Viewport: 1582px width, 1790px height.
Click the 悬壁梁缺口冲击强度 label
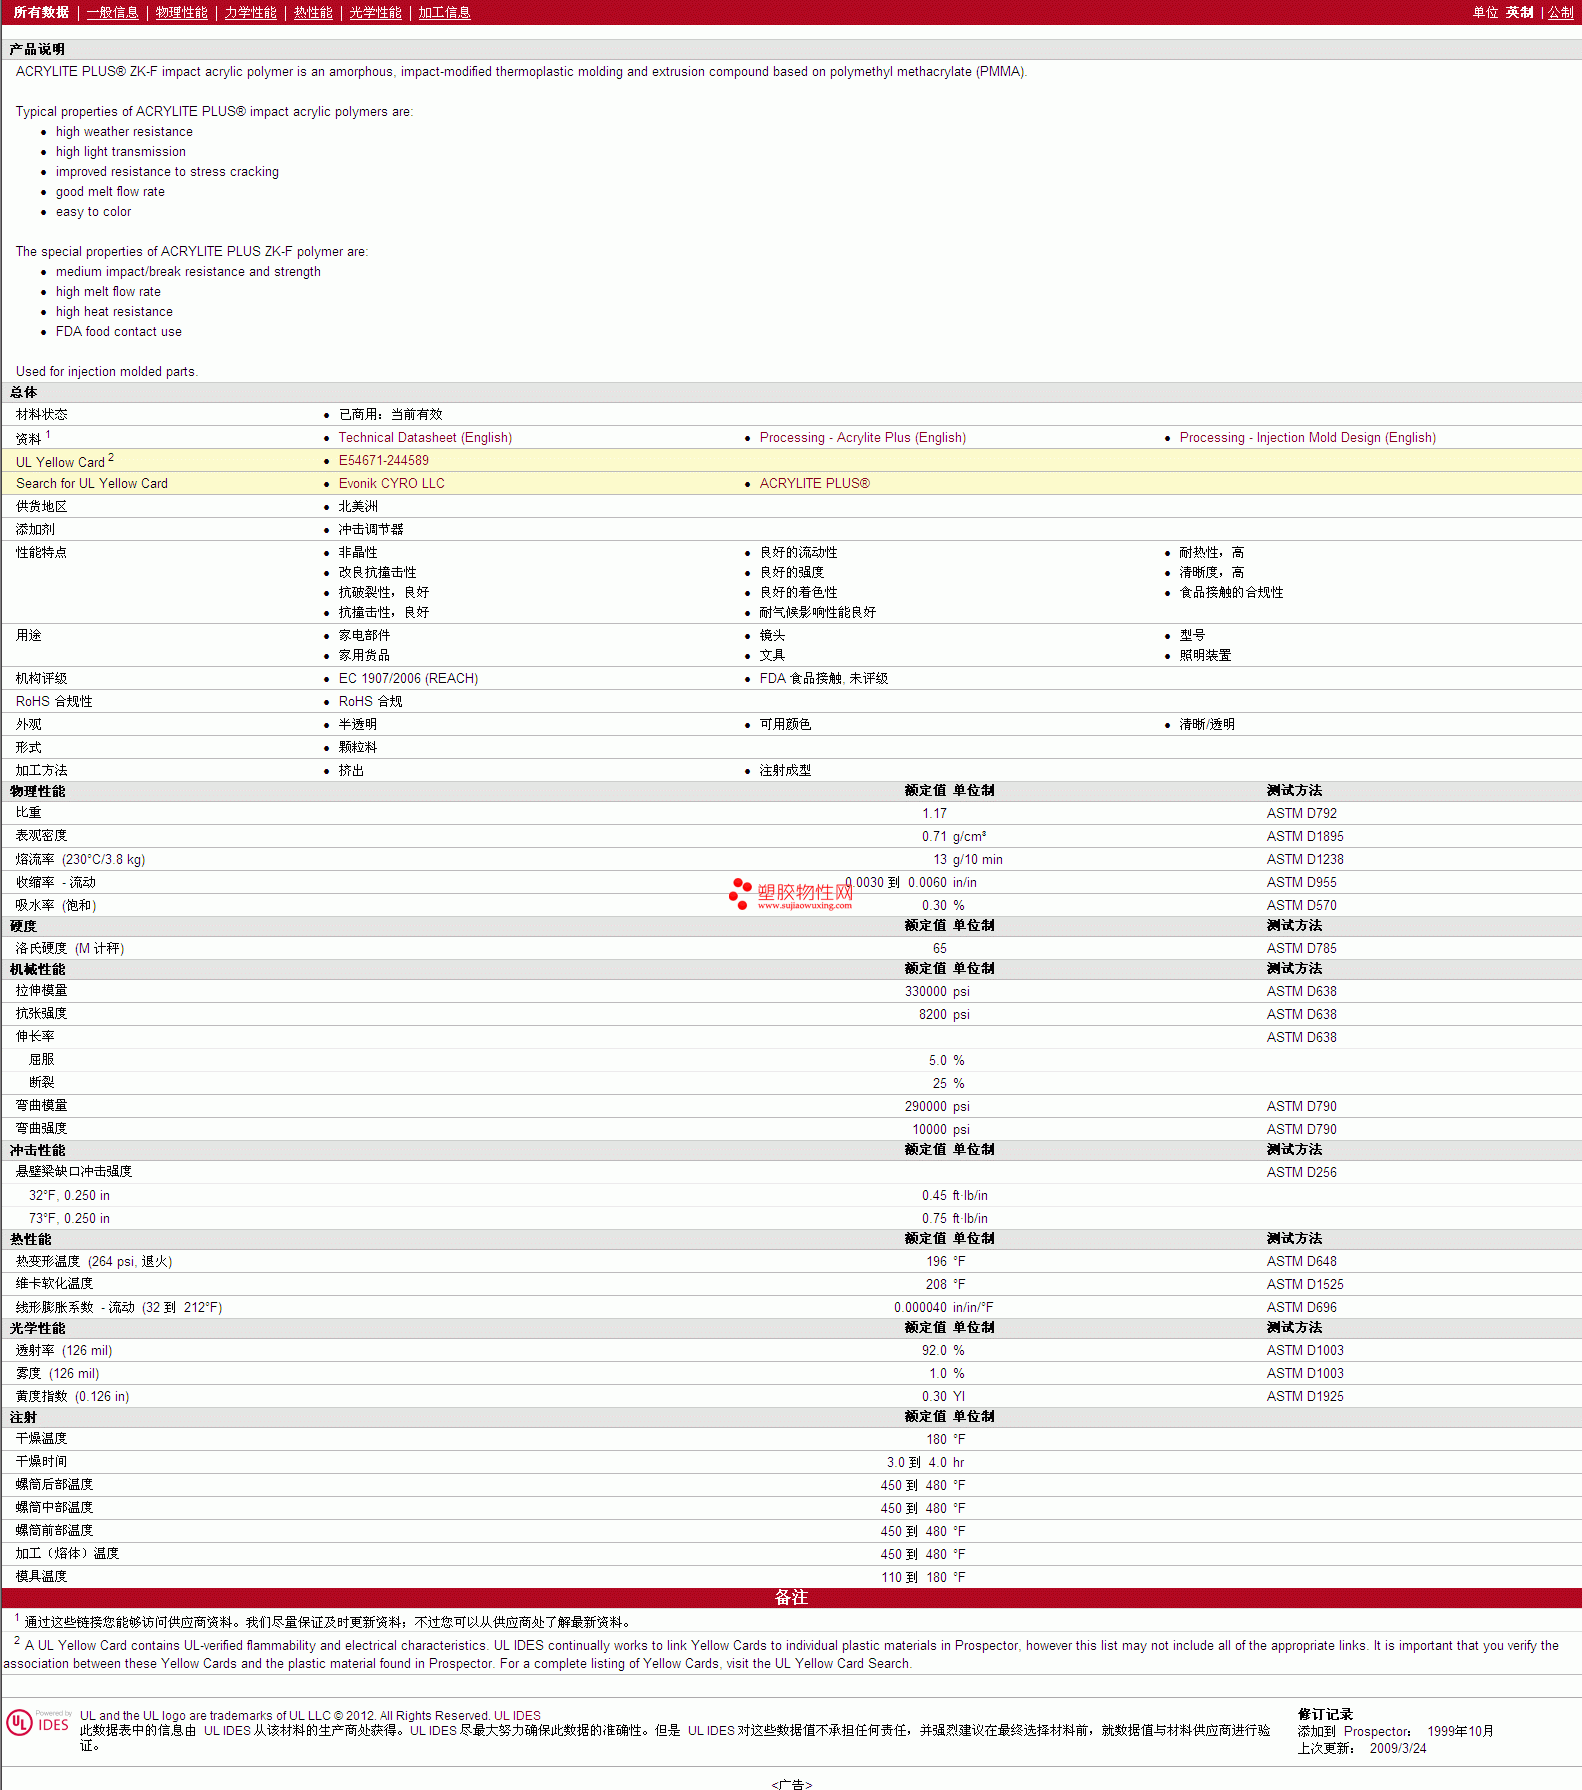click(74, 1172)
